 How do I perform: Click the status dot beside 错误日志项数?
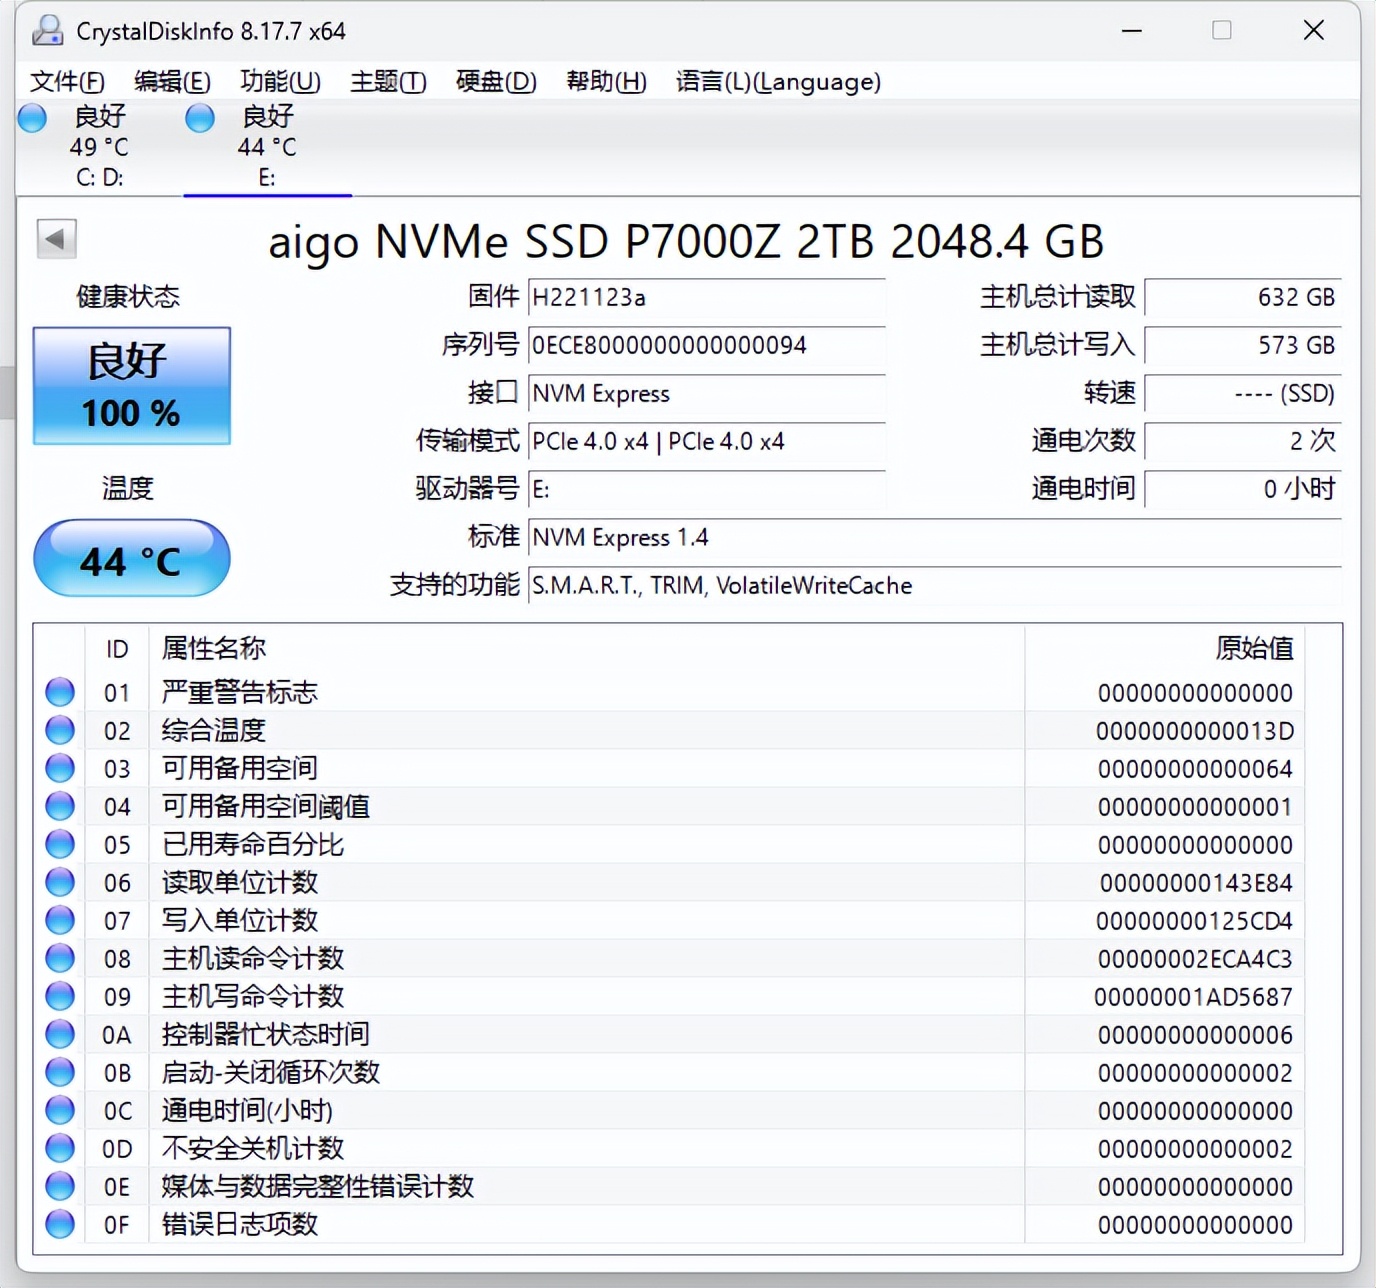tap(59, 1224)
